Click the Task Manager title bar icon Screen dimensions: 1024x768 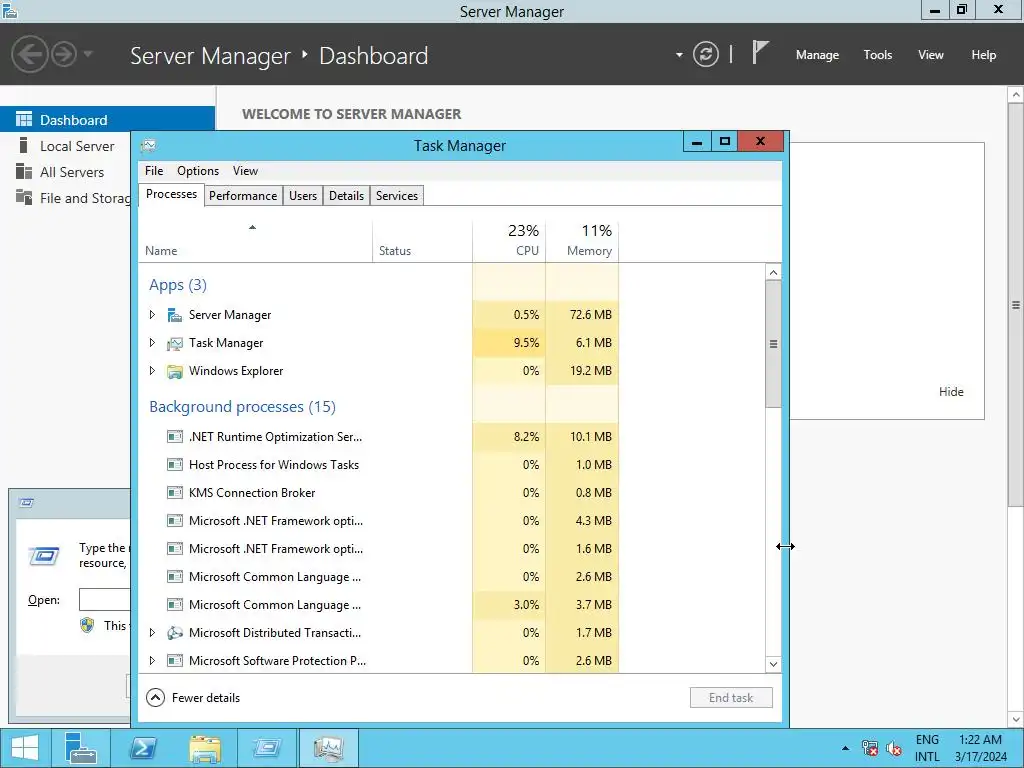coord(149,145)
